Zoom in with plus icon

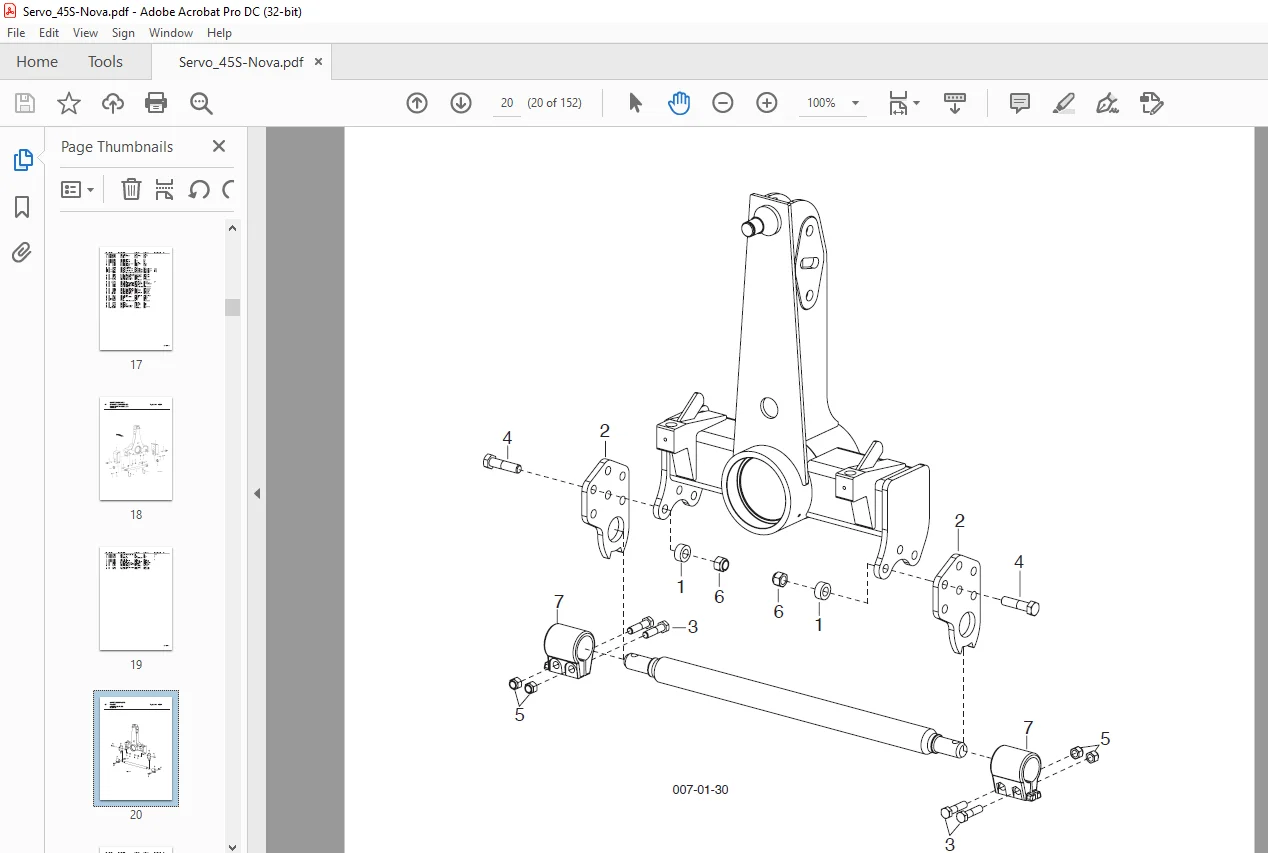767,103
